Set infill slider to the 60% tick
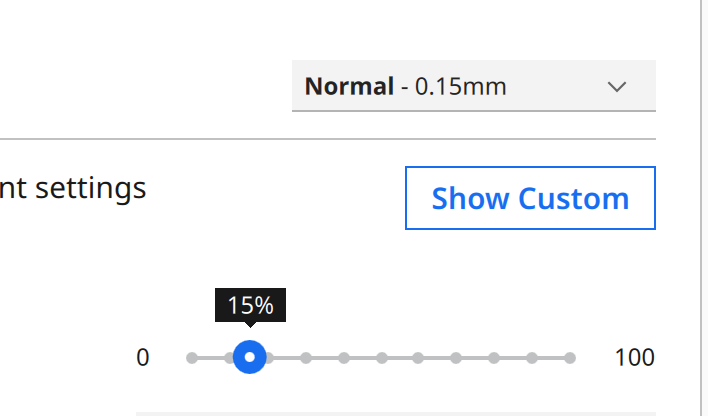Image resolution: width=708 pixels, height=416 pixels. pos(419,357)
